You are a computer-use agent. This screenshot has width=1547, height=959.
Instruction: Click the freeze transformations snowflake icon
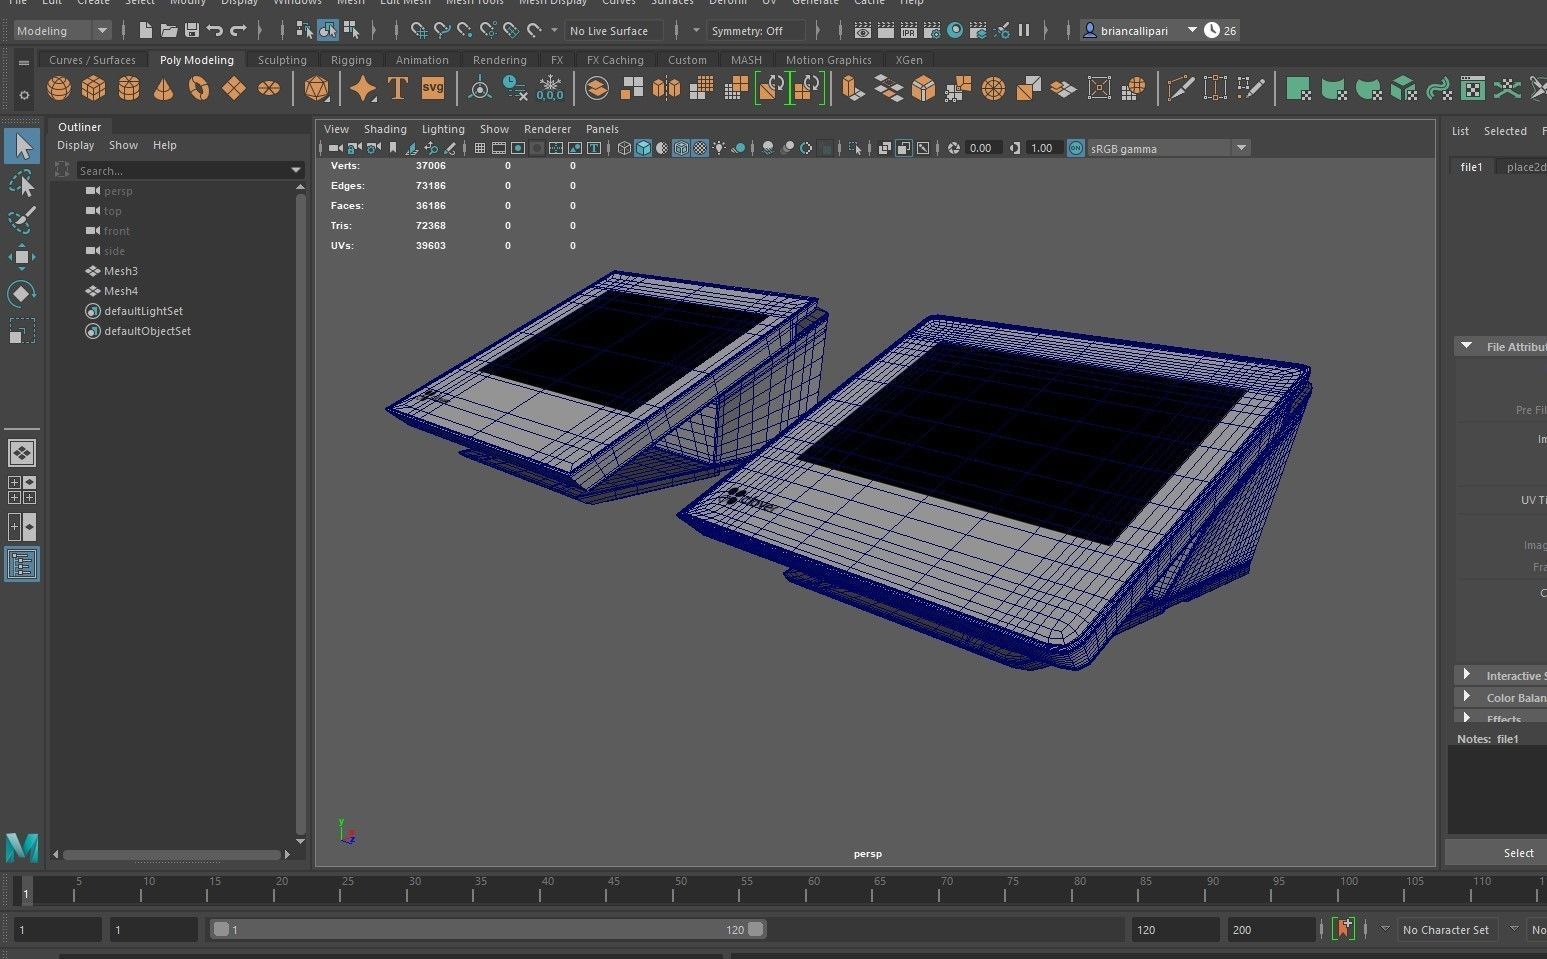pyautogui.click(x=550, y=89)
